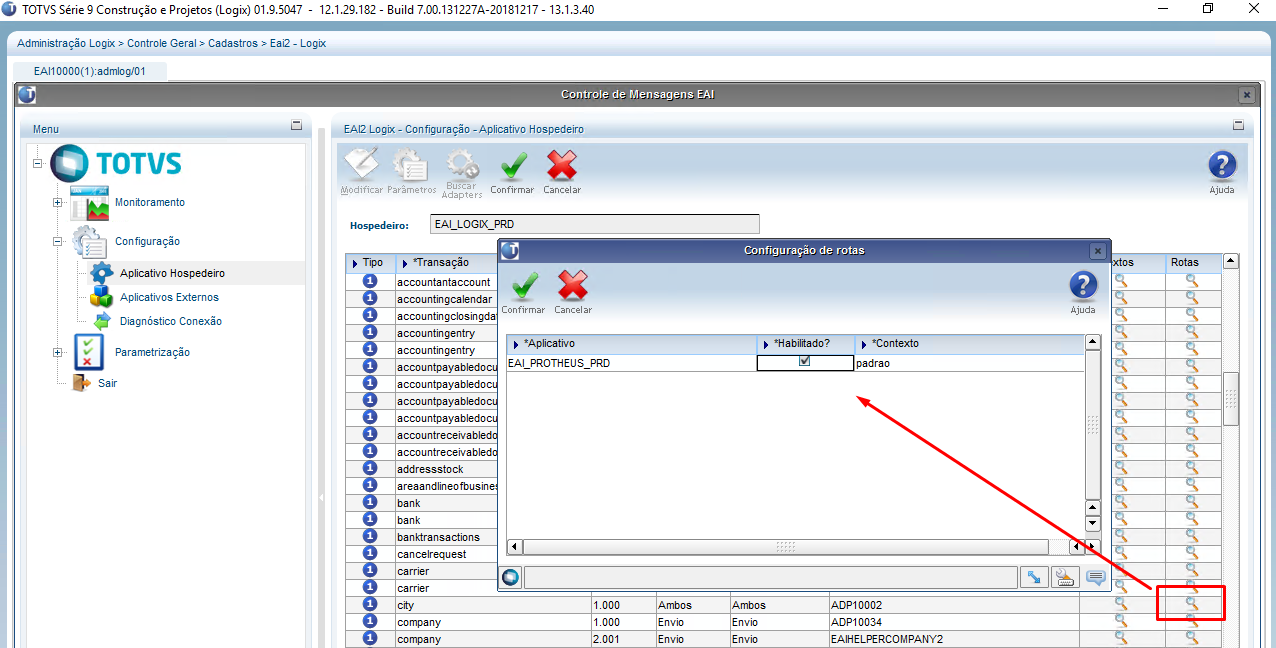Screen dimensions: 1276x648
Task: Click Sair in the menu tree
Action: pos(107,383)
